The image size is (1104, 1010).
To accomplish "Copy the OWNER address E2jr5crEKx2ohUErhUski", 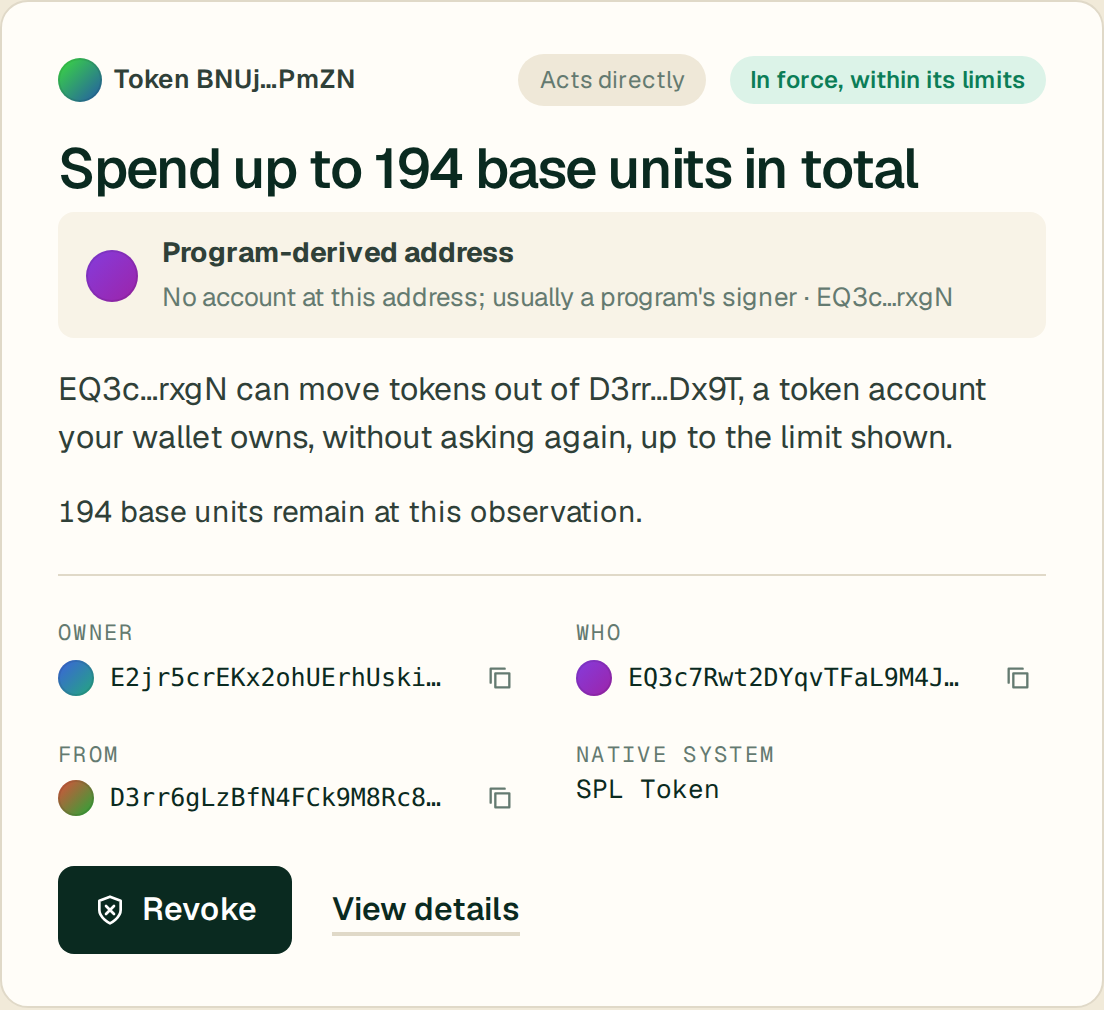I will pos(500,678).
